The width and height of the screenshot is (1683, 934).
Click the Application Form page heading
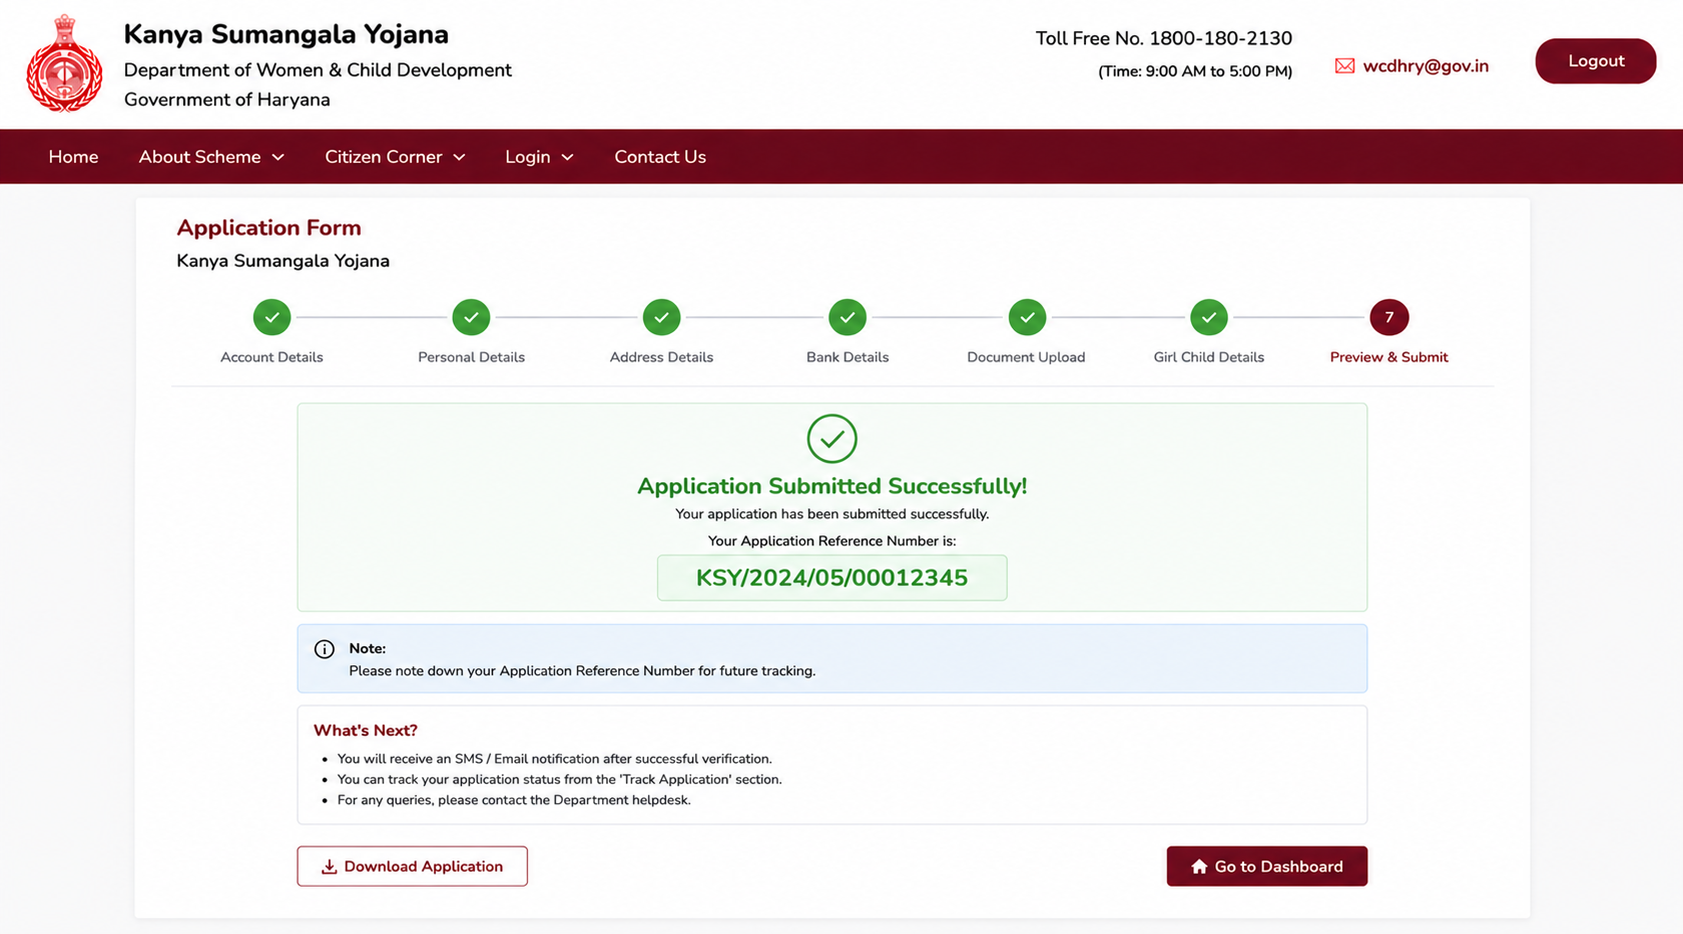tap(269, 228)
